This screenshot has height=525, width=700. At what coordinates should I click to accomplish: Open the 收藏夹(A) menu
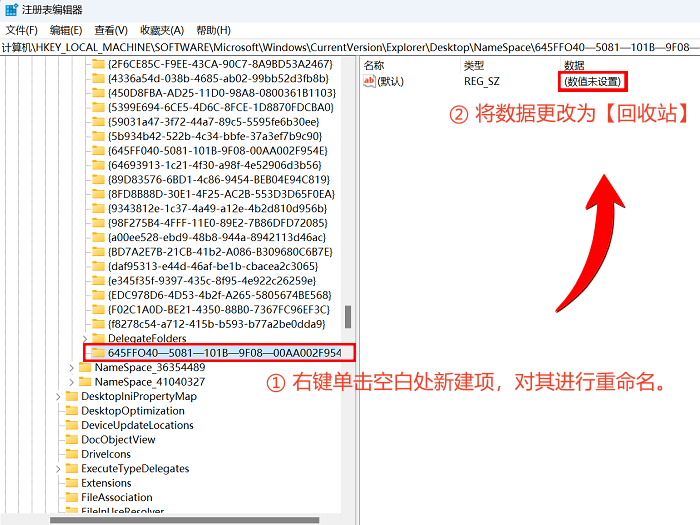(x=162, y=30)
